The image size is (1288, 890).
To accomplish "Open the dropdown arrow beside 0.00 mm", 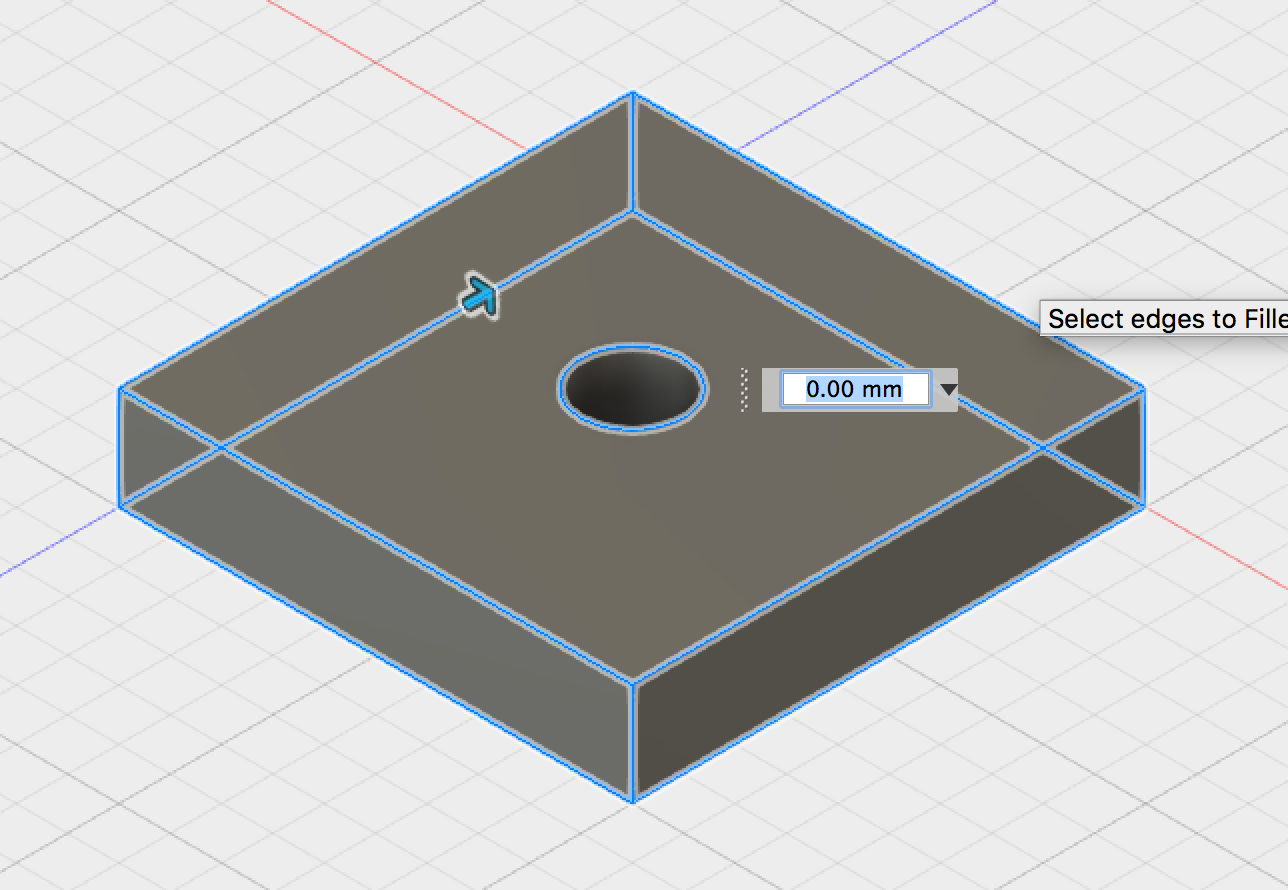I will pos(947,390).
